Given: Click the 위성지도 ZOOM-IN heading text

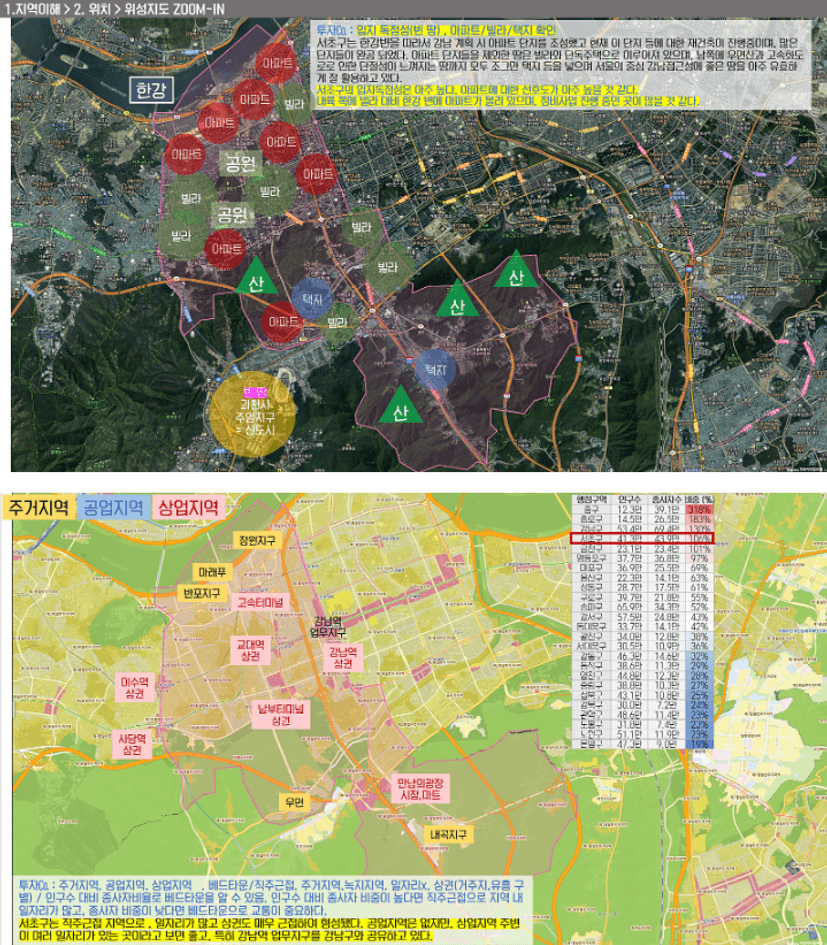Looking at the screenshot, I should pyautogui.click(x=174, y=9).
